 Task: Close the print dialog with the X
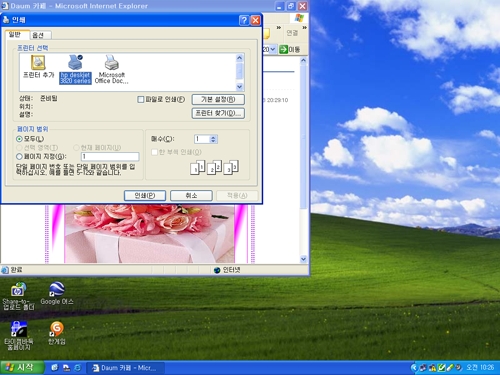256,20
